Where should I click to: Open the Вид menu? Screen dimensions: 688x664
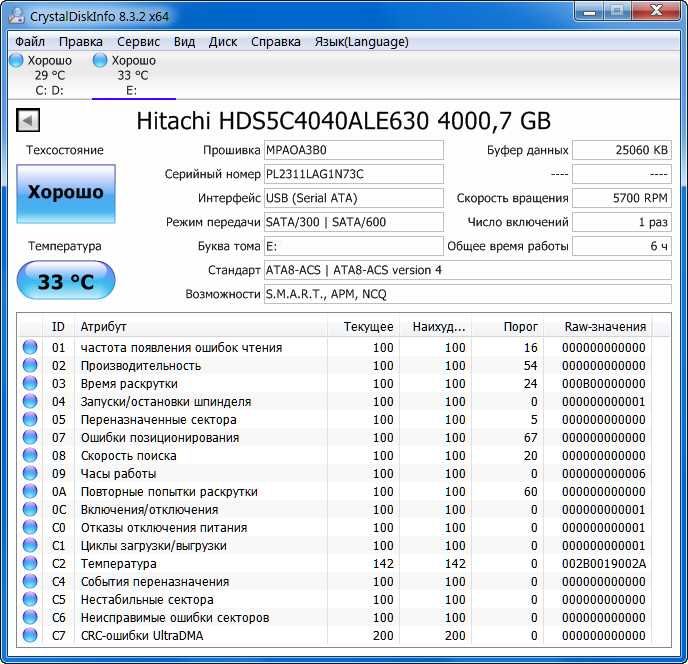click(x=184, y=42)
